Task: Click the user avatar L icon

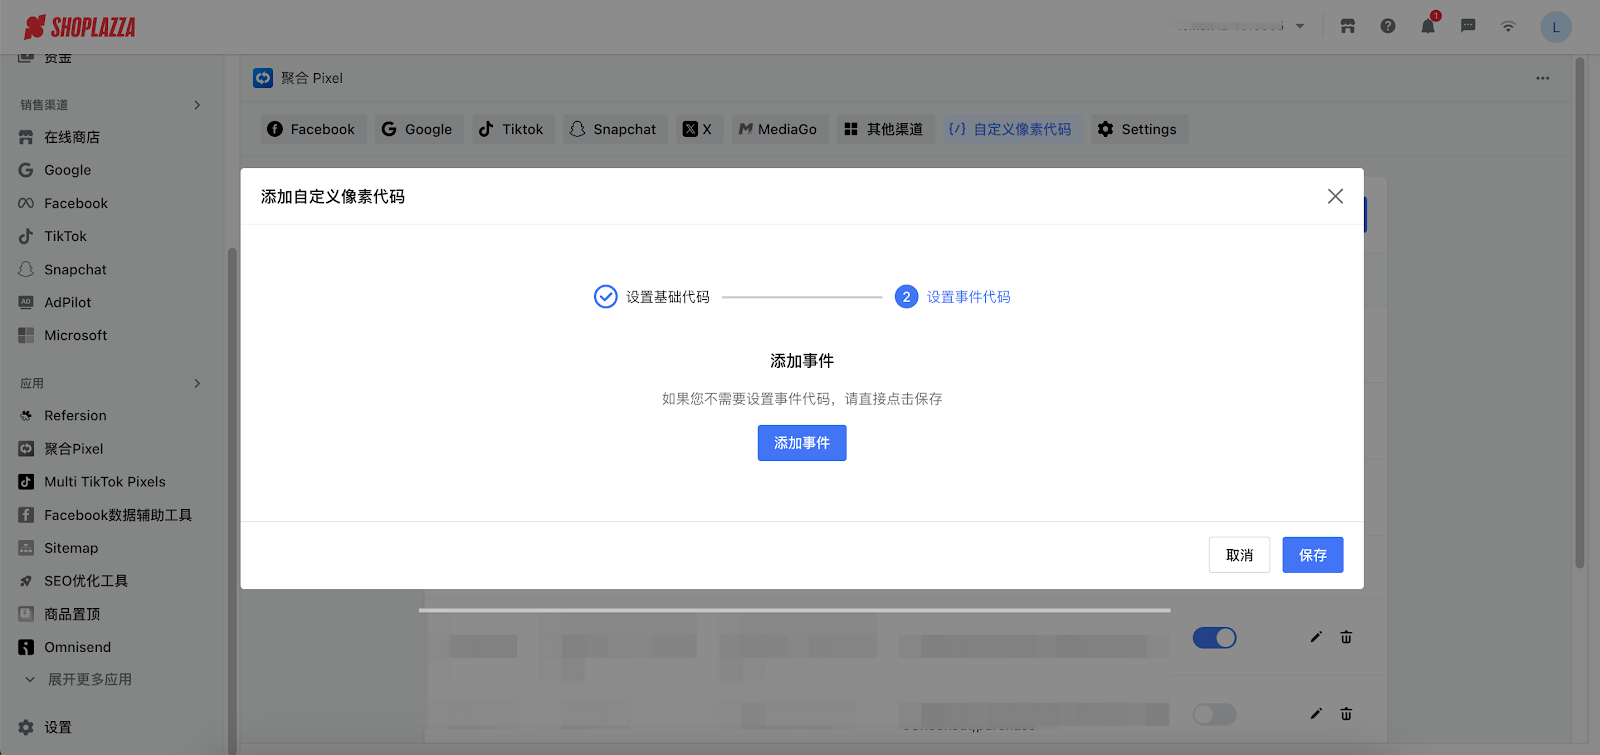Action: pos(1555,27)
